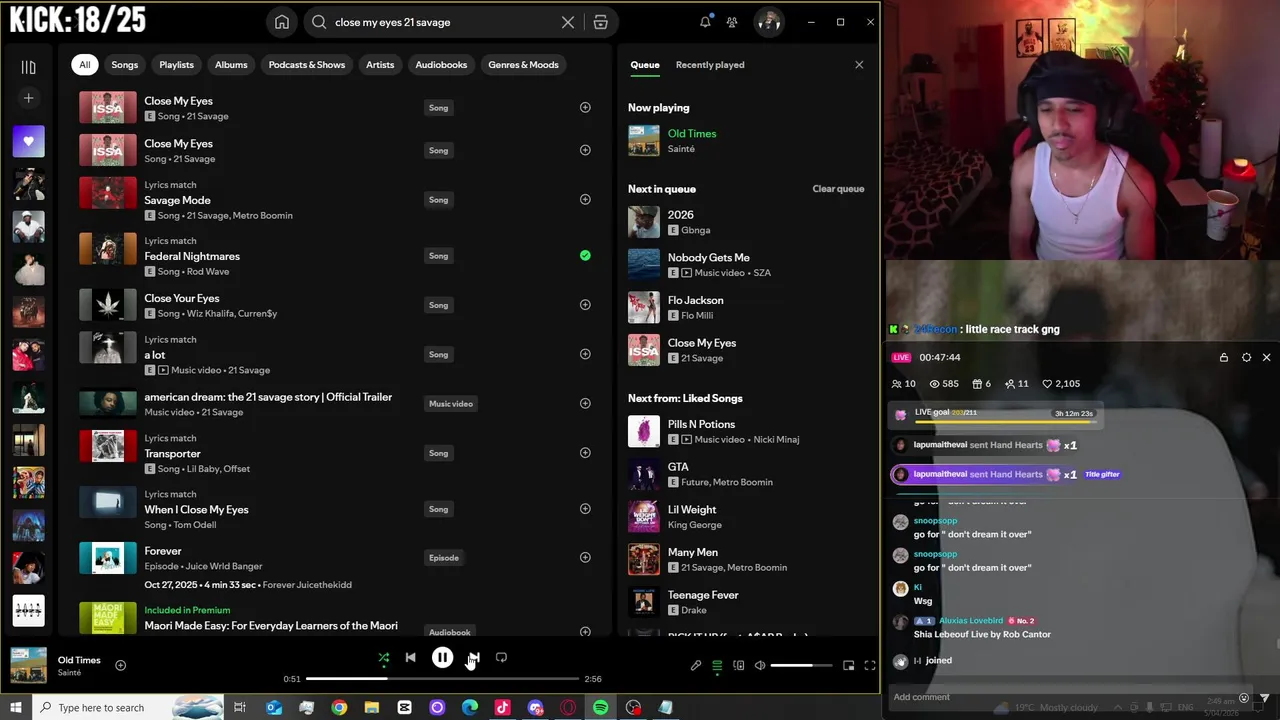Skip to next track
Viewport: 1280px width, 720px height.
(x=473, y=657)
